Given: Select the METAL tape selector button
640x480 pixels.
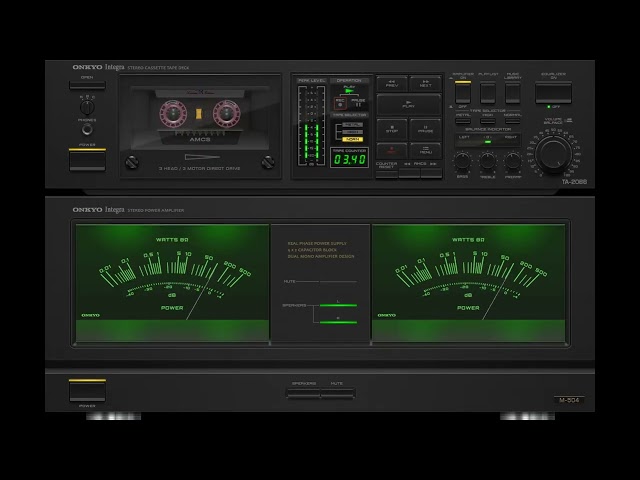Looking at the screenshot, I should click(x=463, y=121).
